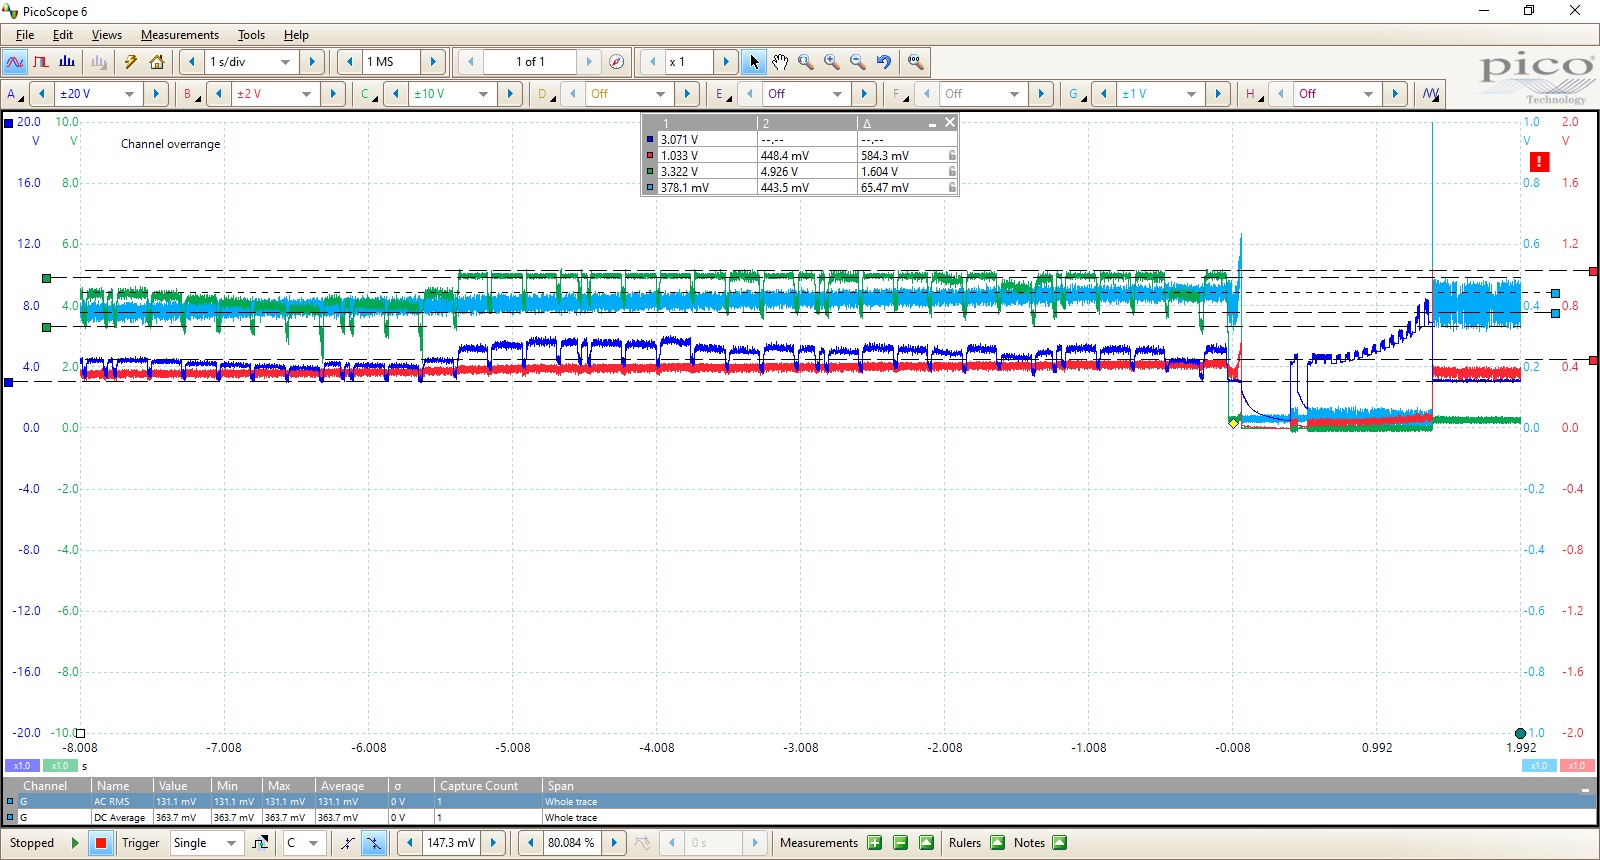Image resolution: width=1600 pixels, height=860 pixels.
Task: Click the Zoom Out tool
Action: click(x=858, y=62)
